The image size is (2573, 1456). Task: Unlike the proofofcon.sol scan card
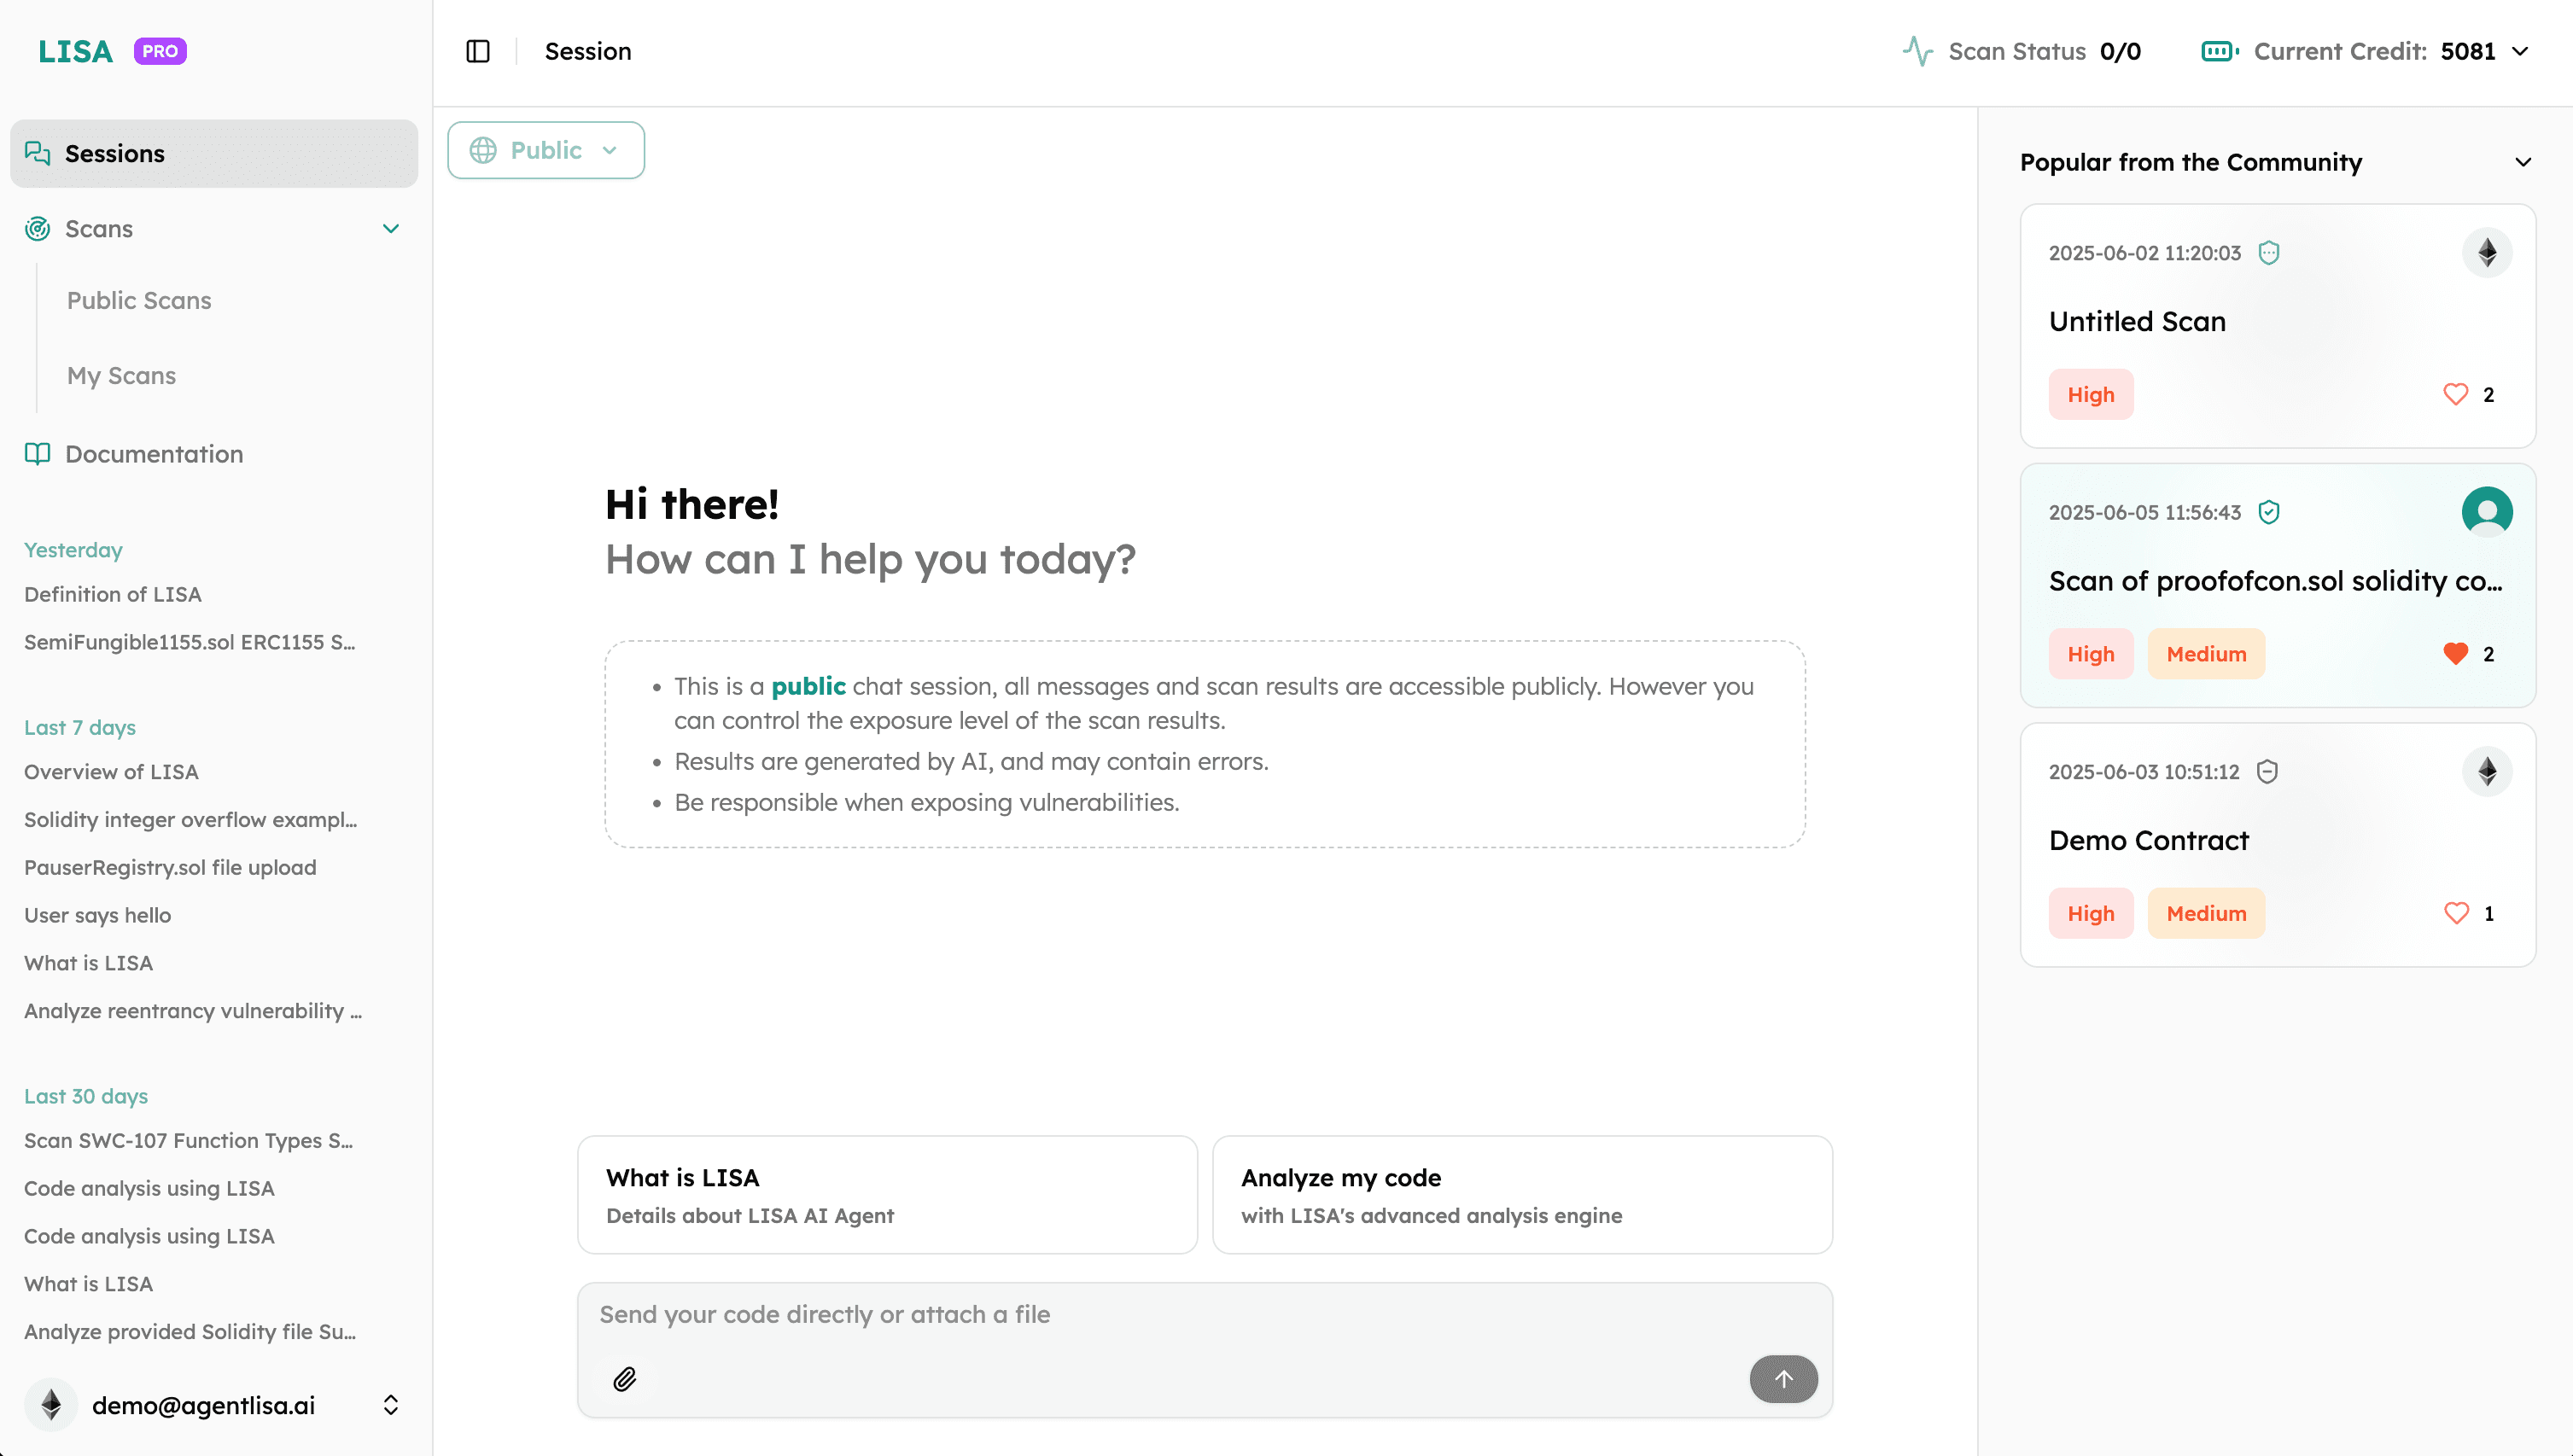point(2455,654)
